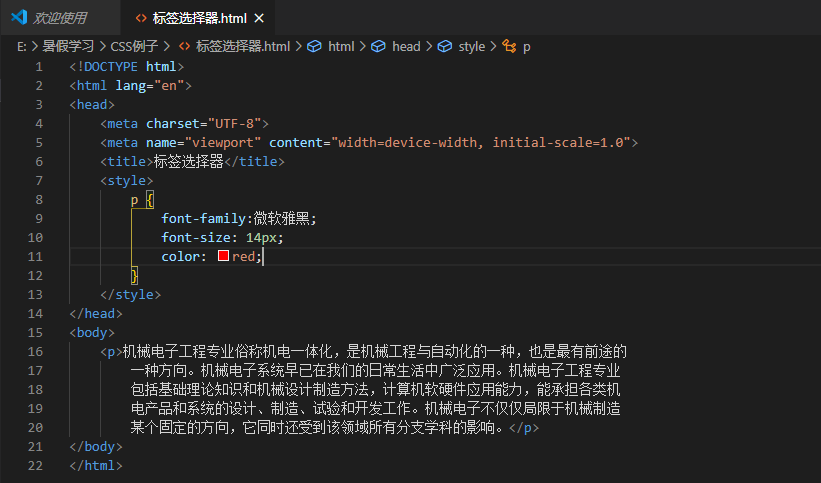Click the VS Code logo icon on welcome tab

[x=19, y=17]
